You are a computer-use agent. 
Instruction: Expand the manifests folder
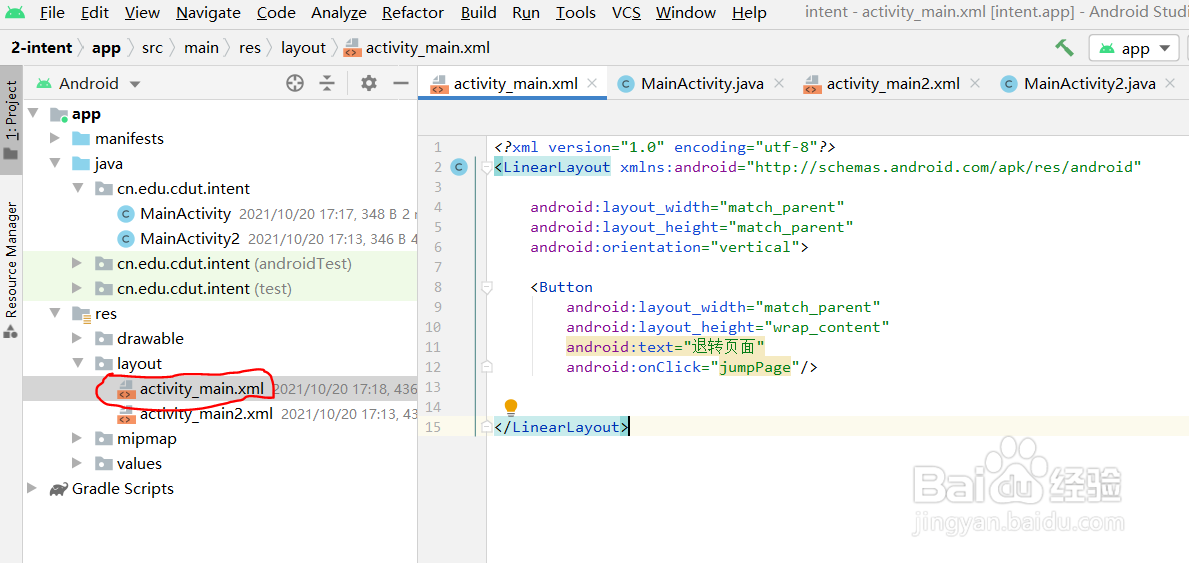pos(55,139)
